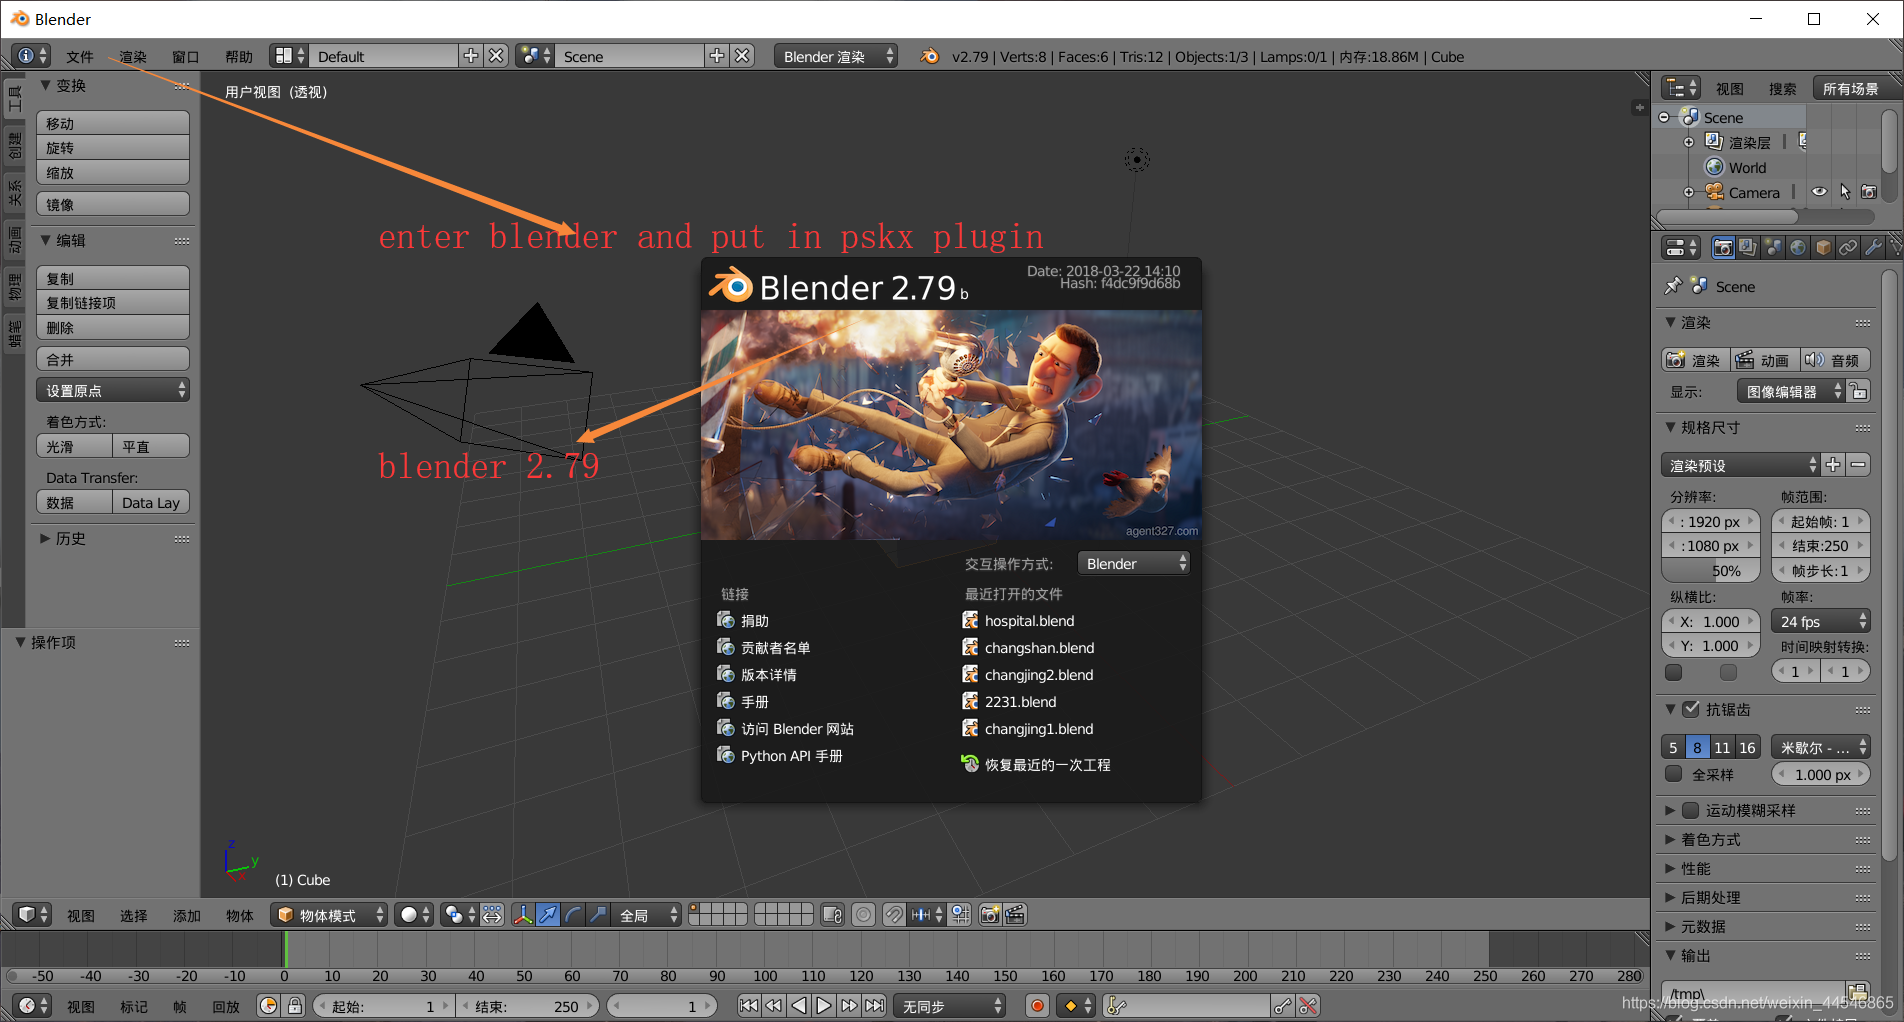Play the animation forward
The width and height of the screenshot is (1904, 1022).
[824, 1006]
